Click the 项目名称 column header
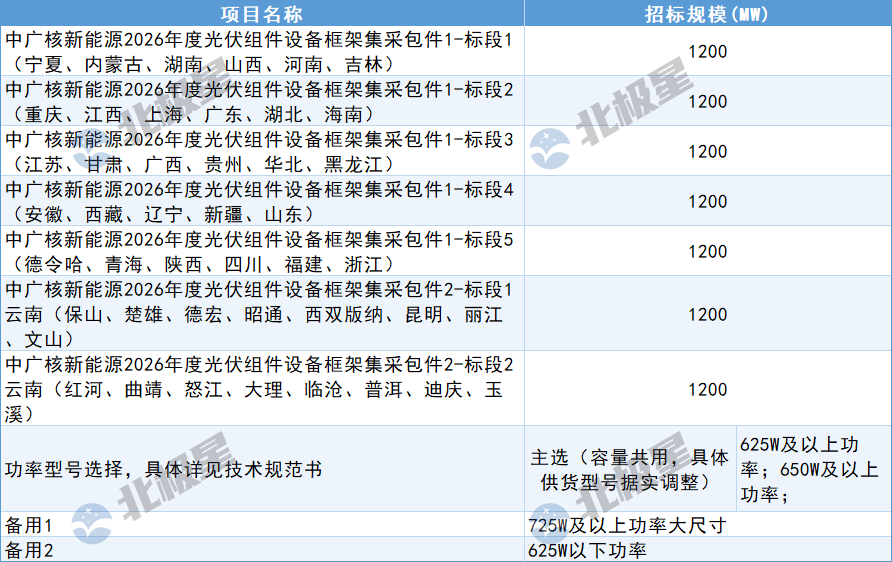892x562 pixels. tap(261, 13)
